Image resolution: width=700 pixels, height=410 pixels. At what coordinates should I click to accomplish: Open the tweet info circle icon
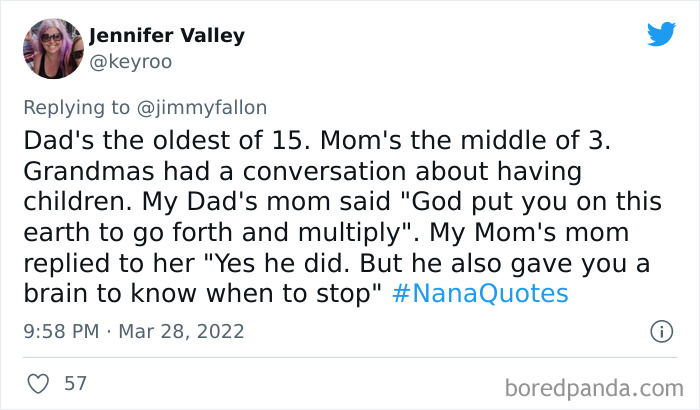pos(660,330)
